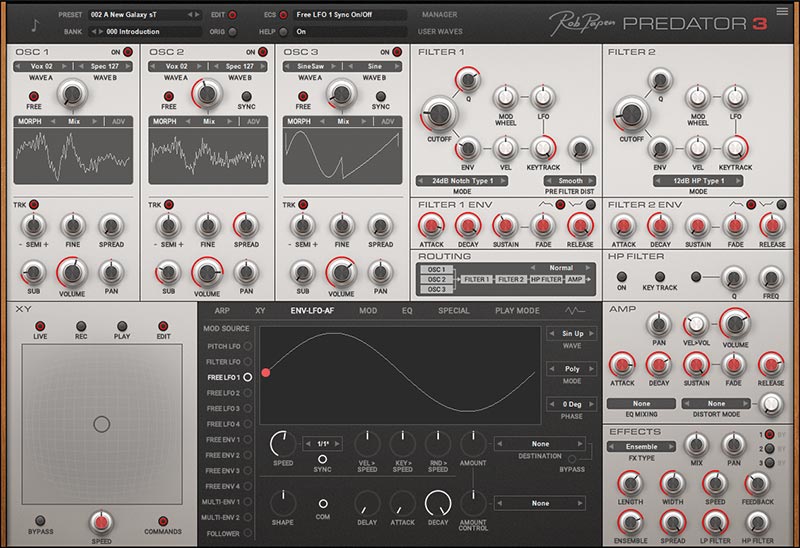Screen dimensions: 800x548
Task: Click the musical note icon in header
Action: (35, 25)
